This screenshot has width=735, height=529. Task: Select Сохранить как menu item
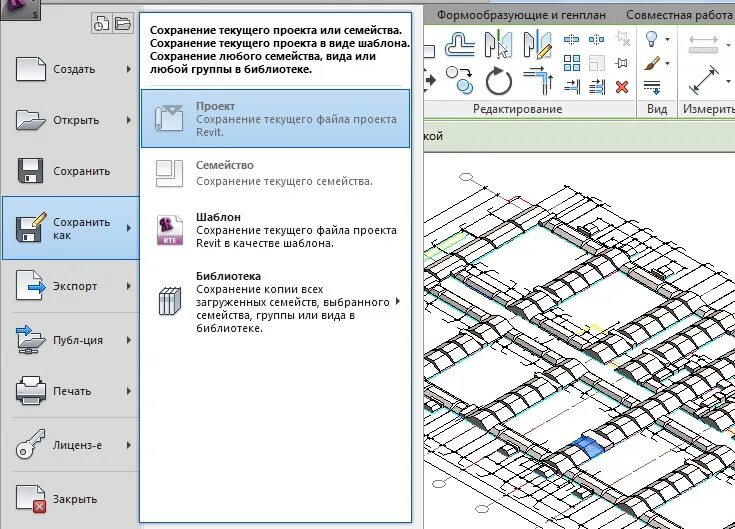[x=70, y=228]
